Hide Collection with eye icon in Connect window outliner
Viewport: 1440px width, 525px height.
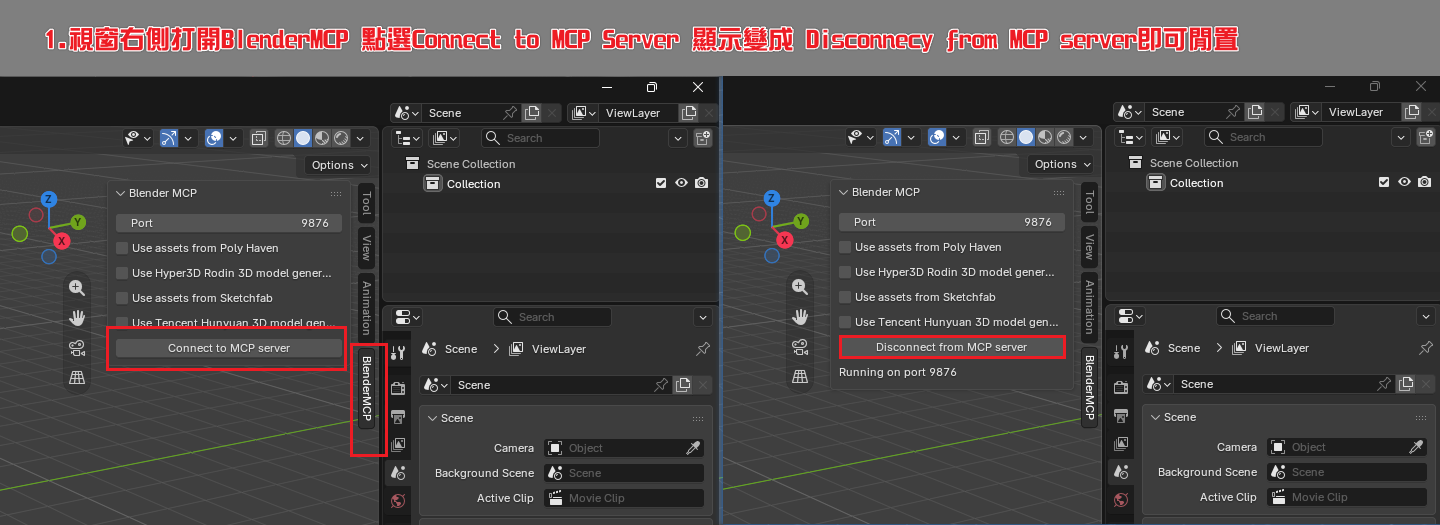[x=681, y=184]
